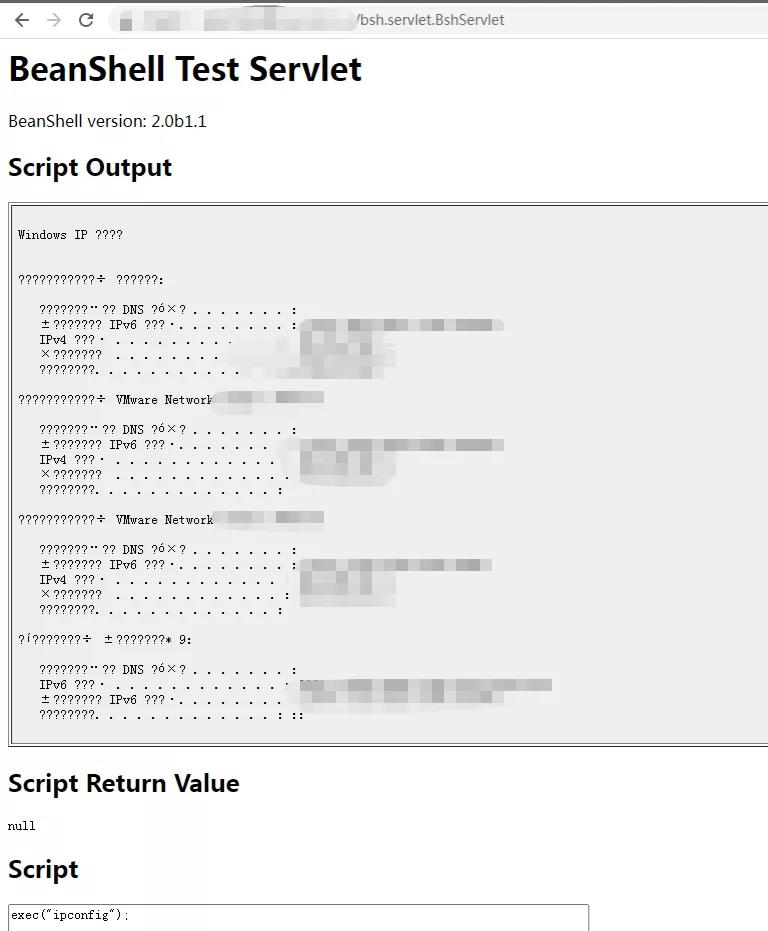The height and width of the screenshot is (931, 768).
Task: Click the first blurred IPv6 address value
Action: tap(402, 325)
